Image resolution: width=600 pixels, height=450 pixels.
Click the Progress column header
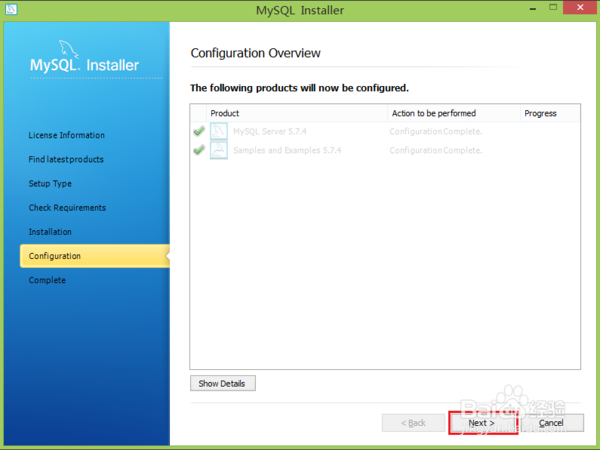550,113
